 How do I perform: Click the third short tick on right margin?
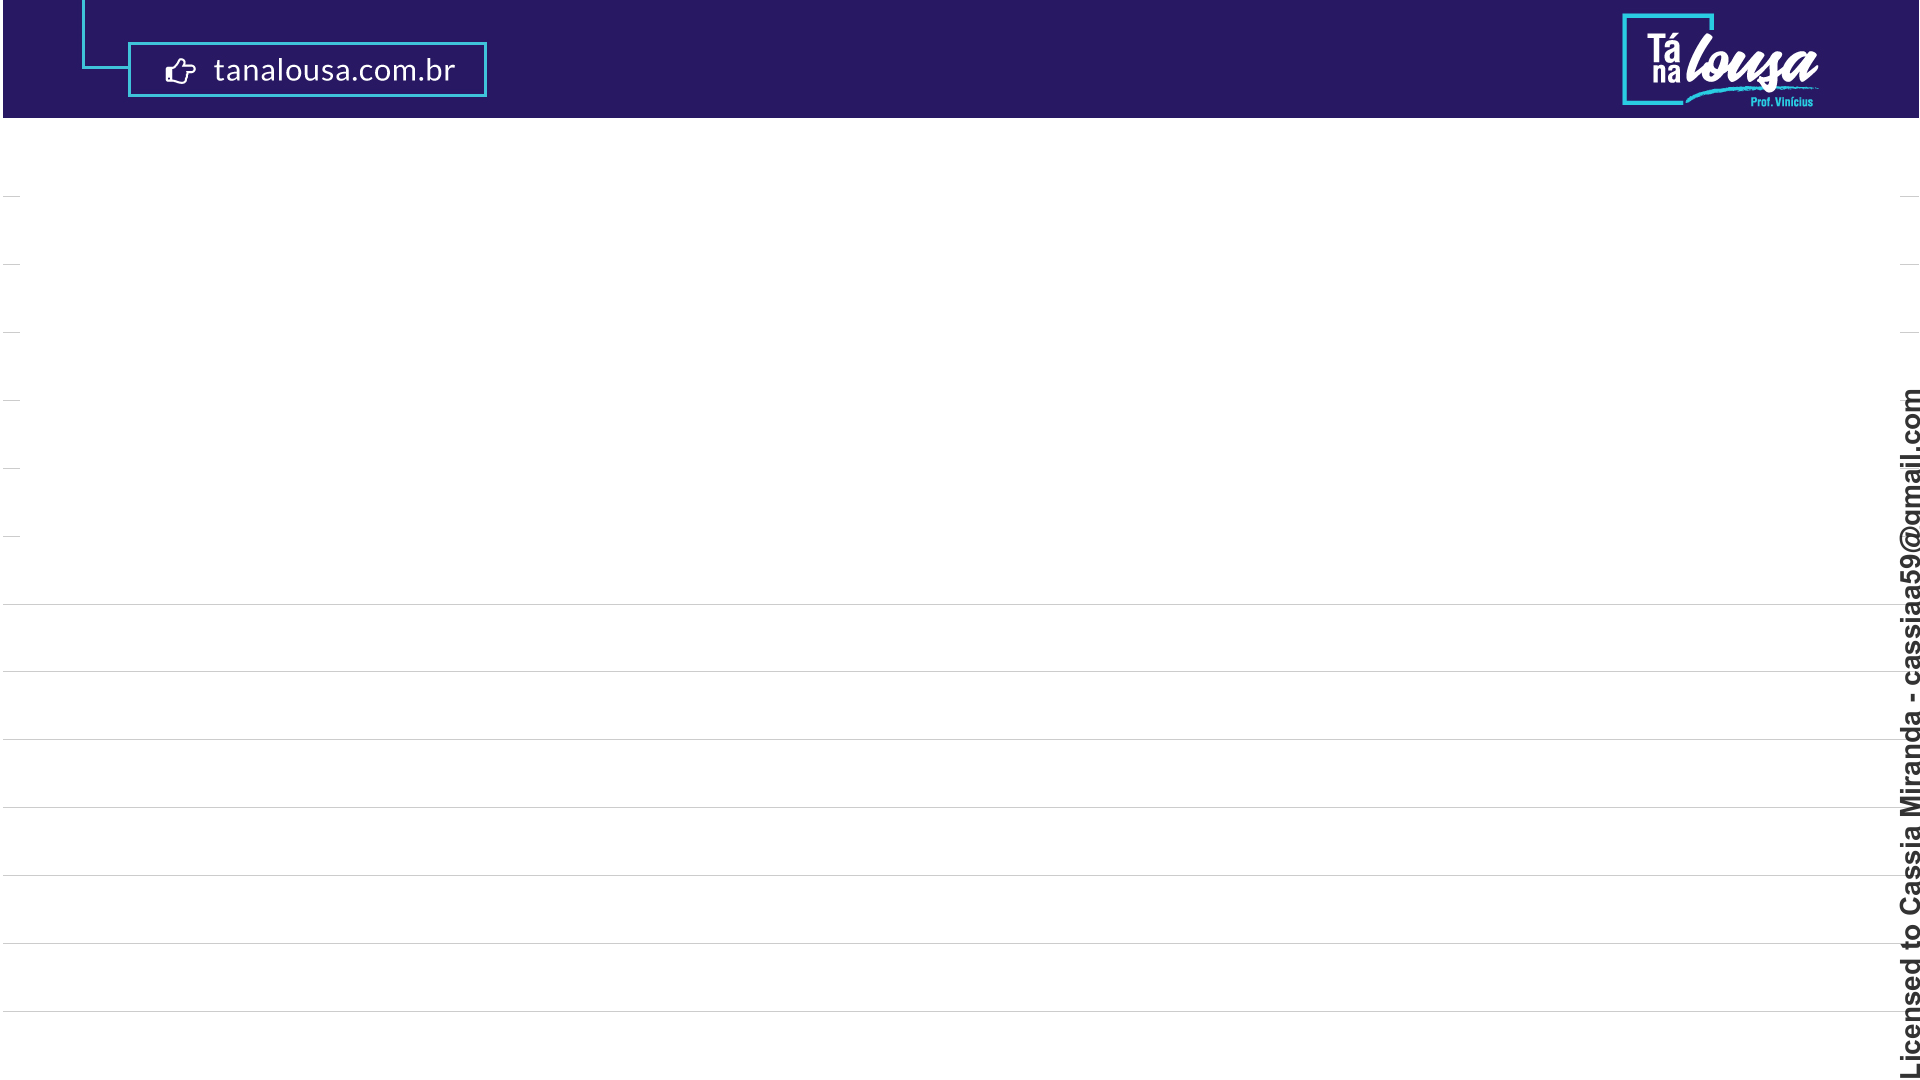tap(1908, 332)
